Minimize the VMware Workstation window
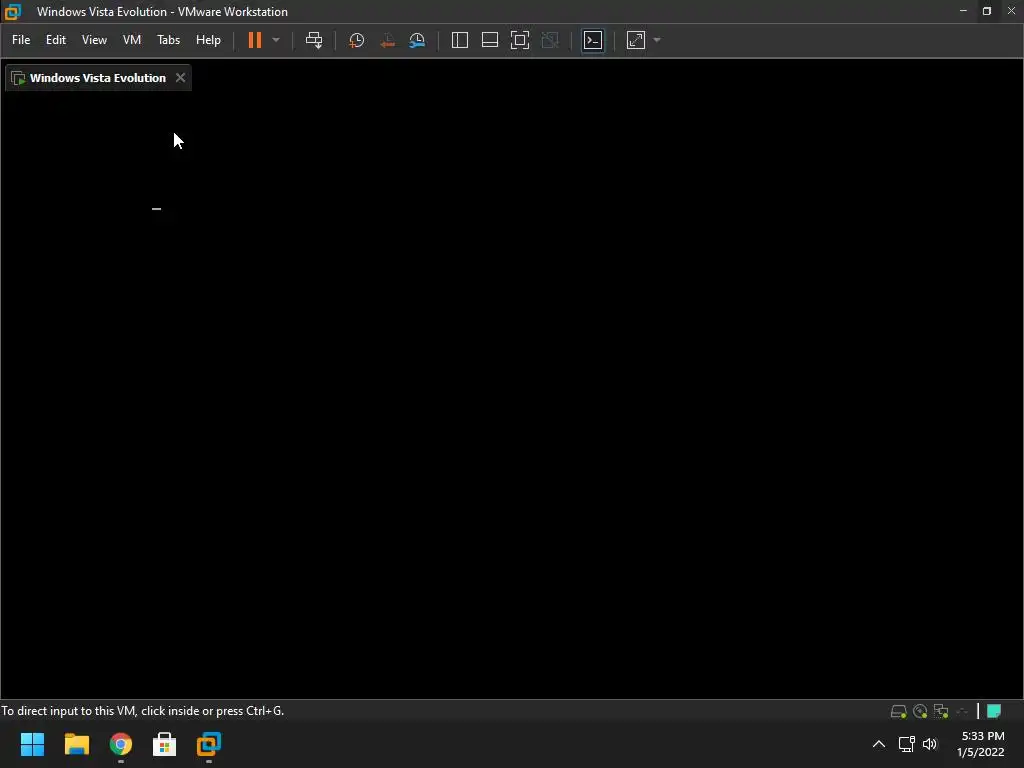 (963, 11)
